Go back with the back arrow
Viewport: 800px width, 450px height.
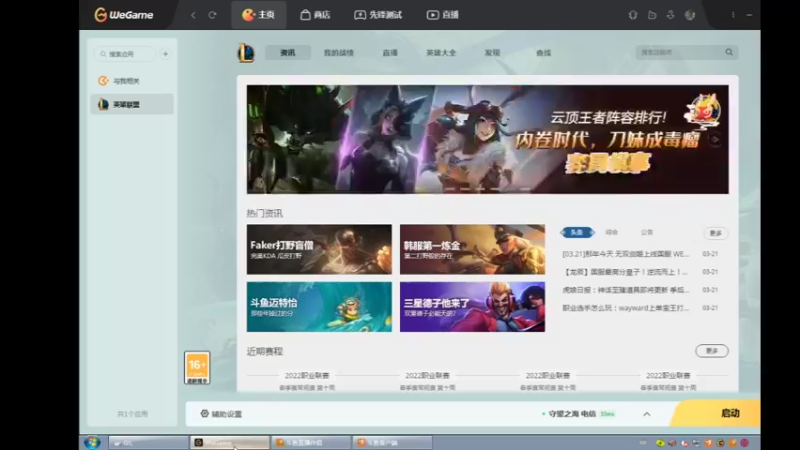click(x=193, y=15)
